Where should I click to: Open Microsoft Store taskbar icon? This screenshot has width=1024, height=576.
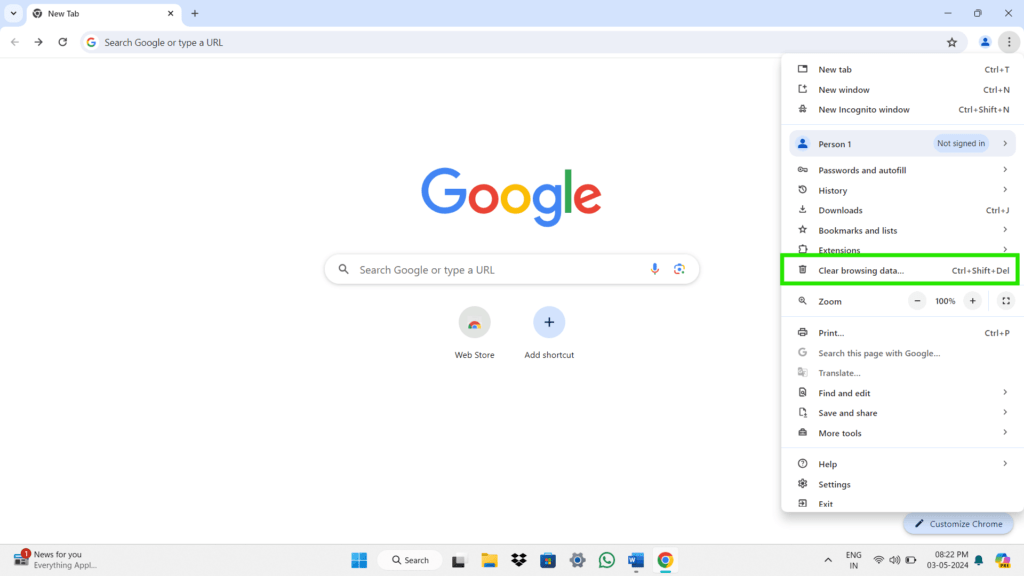[548, 560]
